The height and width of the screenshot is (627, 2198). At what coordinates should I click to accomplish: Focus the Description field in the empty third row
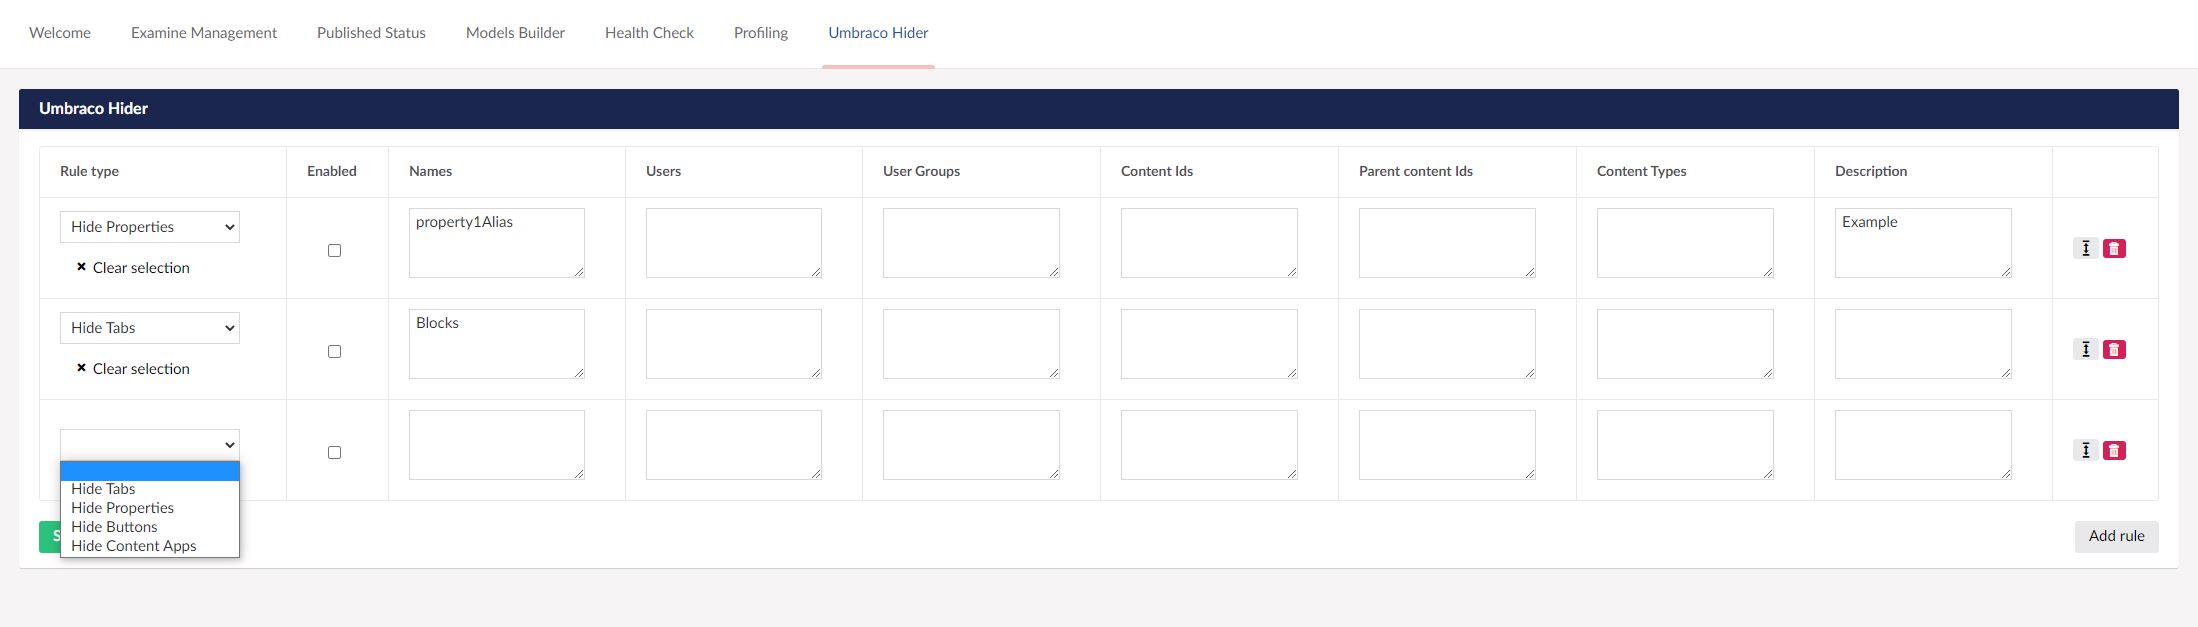coord(1923,445)
